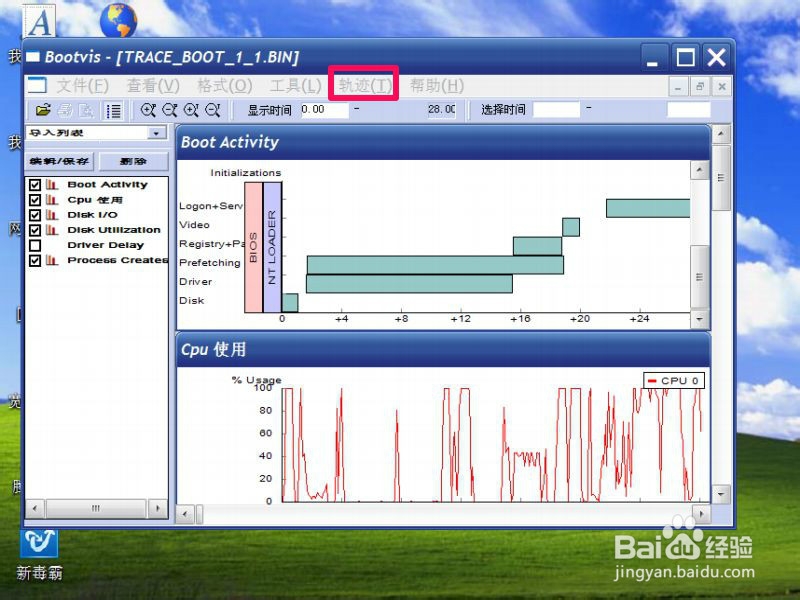
Task: Click the 删除 button
Action: click(x=133, y=161)
